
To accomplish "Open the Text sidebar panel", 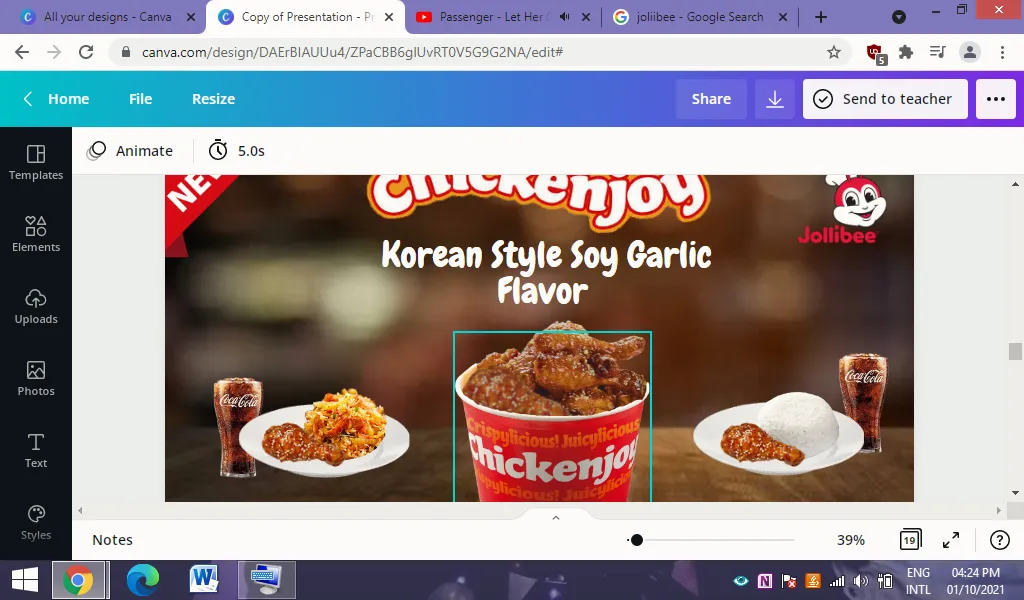I will (x=36, y=450).
